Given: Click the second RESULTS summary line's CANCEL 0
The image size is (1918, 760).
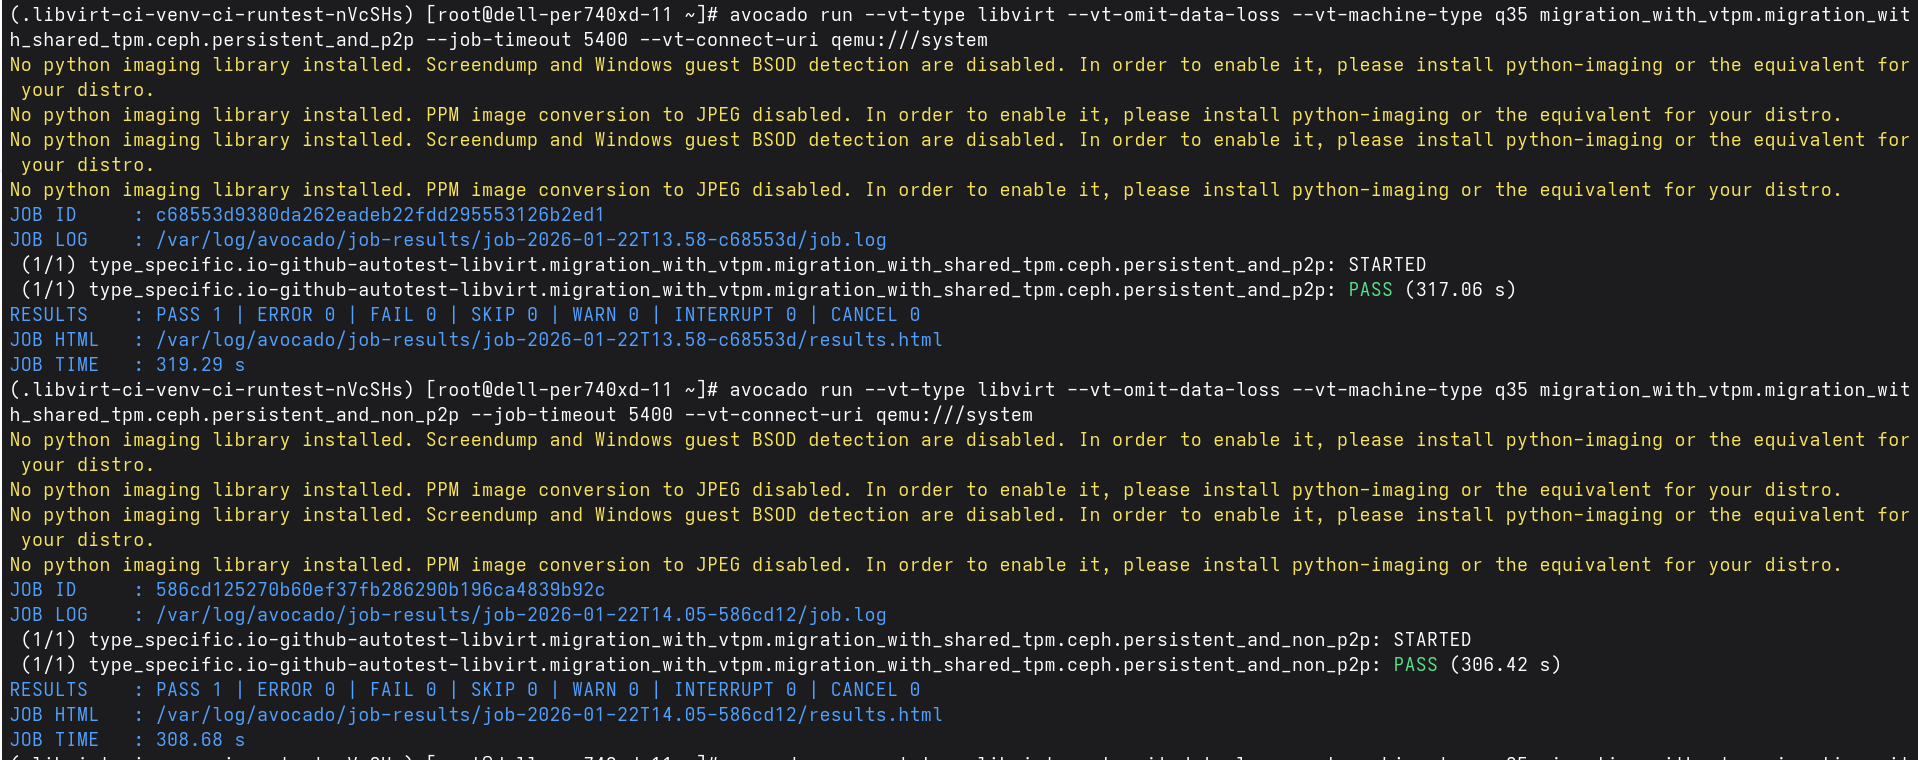Looking at the screenshot, I should point(875,690).
